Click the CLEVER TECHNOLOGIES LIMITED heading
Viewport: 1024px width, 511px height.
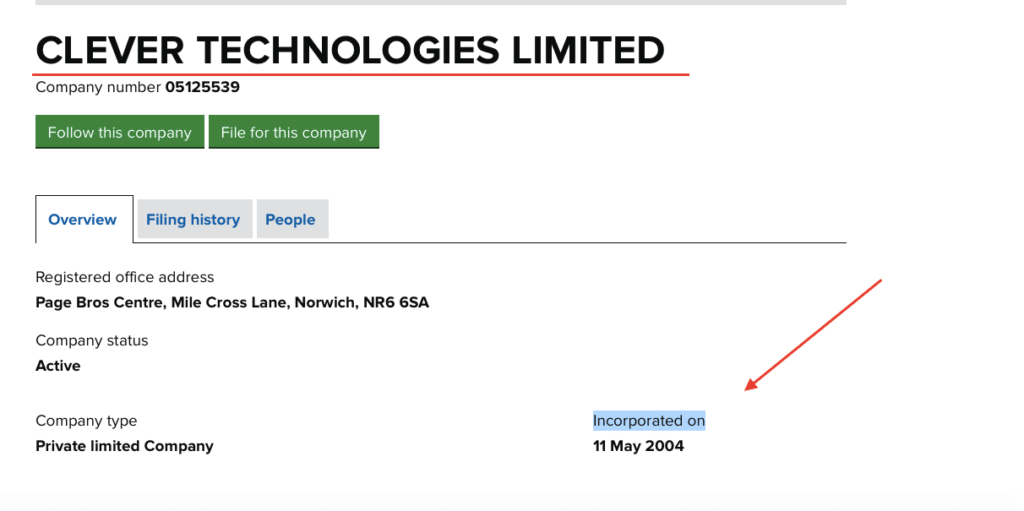tap(350, 50)
